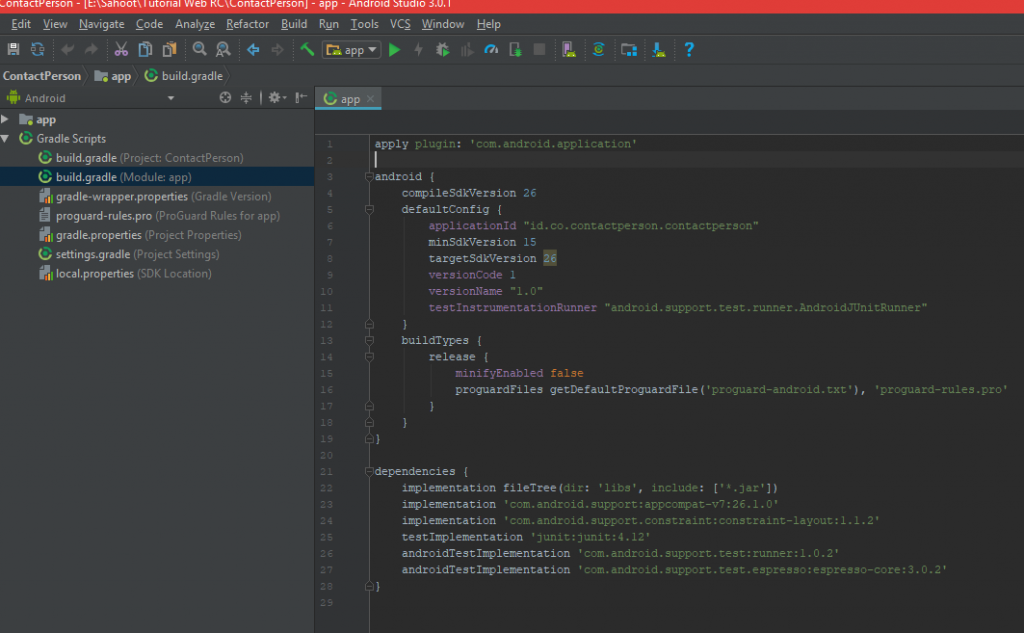This screenshot has height=633, width=1024.
Task: Open the Refactor menu
Action: point(247,23)
